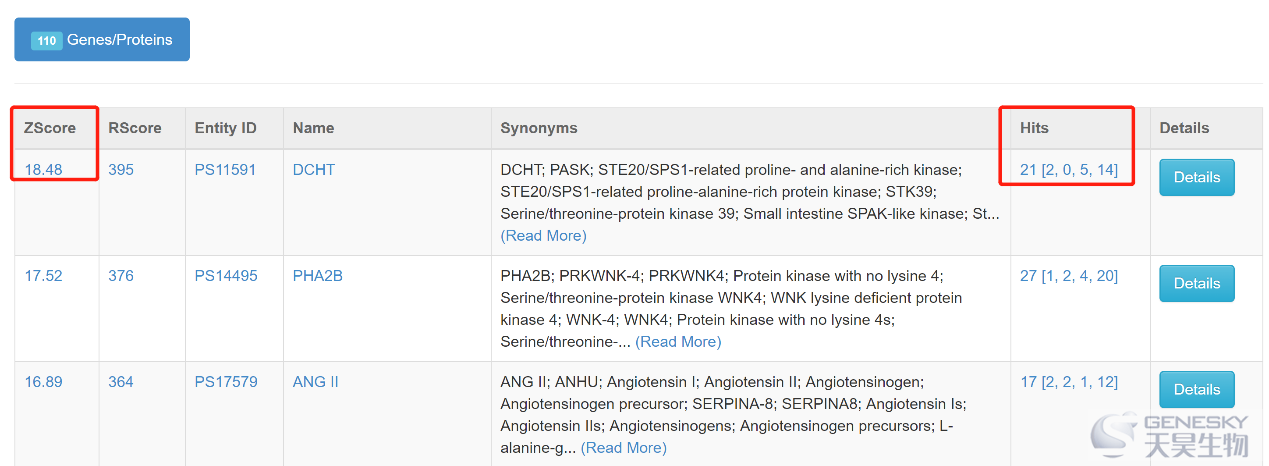
Task: Open entity ID PS14495 link
Action: point(226,276)
